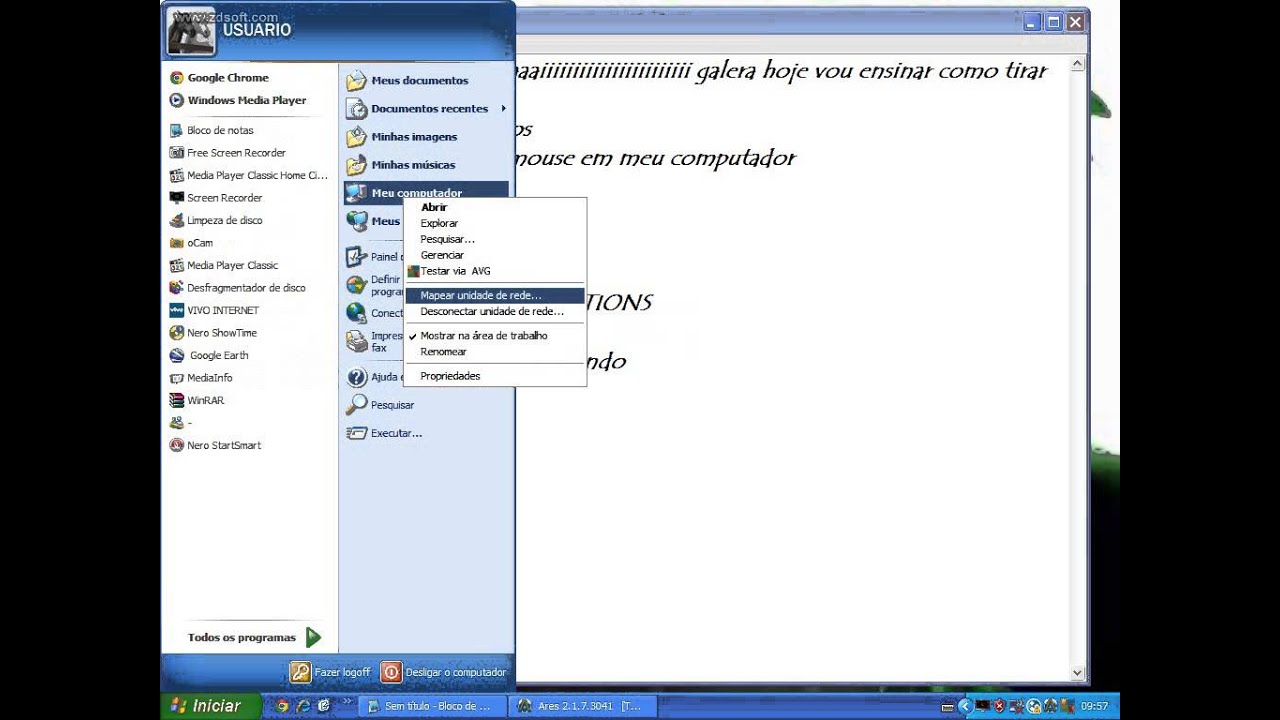
Task: Open Propriedades from context menu
Action: 495,376
